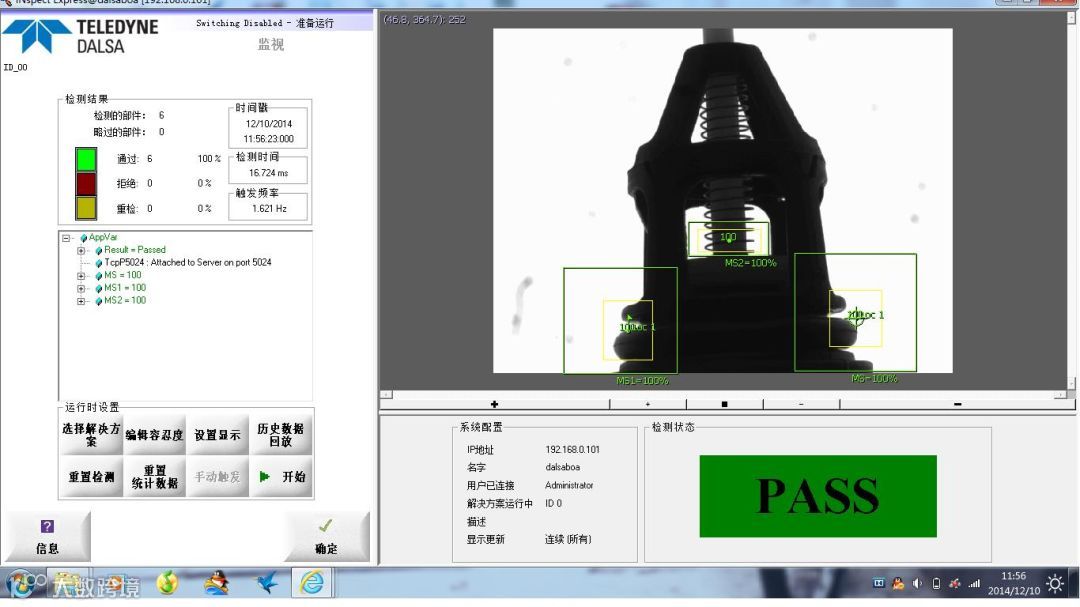
Task: Open Internet Explorer from the taskbar
Action: coord(312,583)
